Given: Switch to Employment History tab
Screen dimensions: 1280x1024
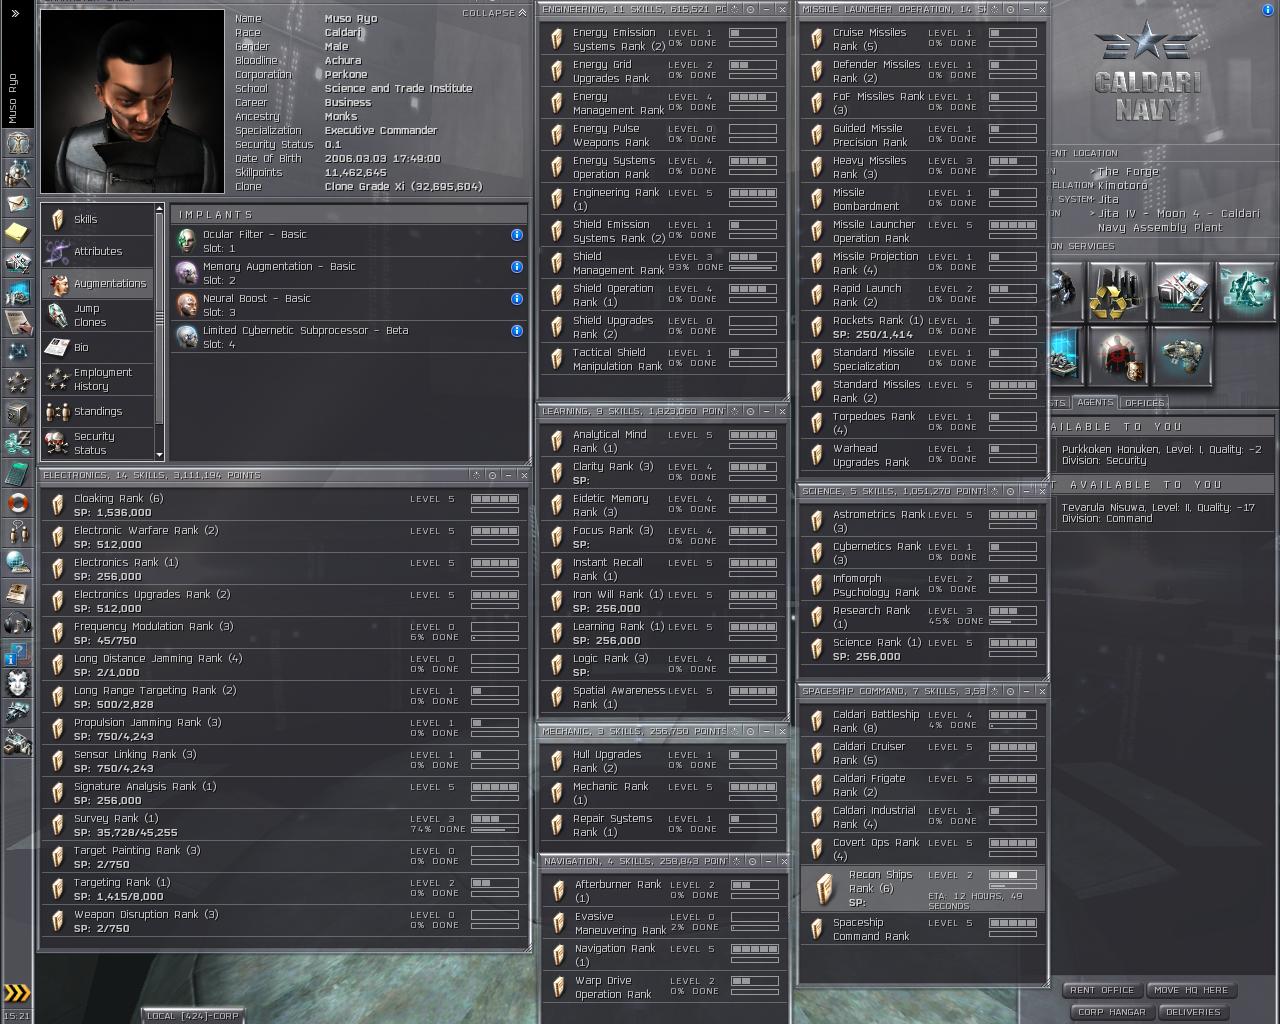Looking at the screenshot, I should click(x=97, y=380).
